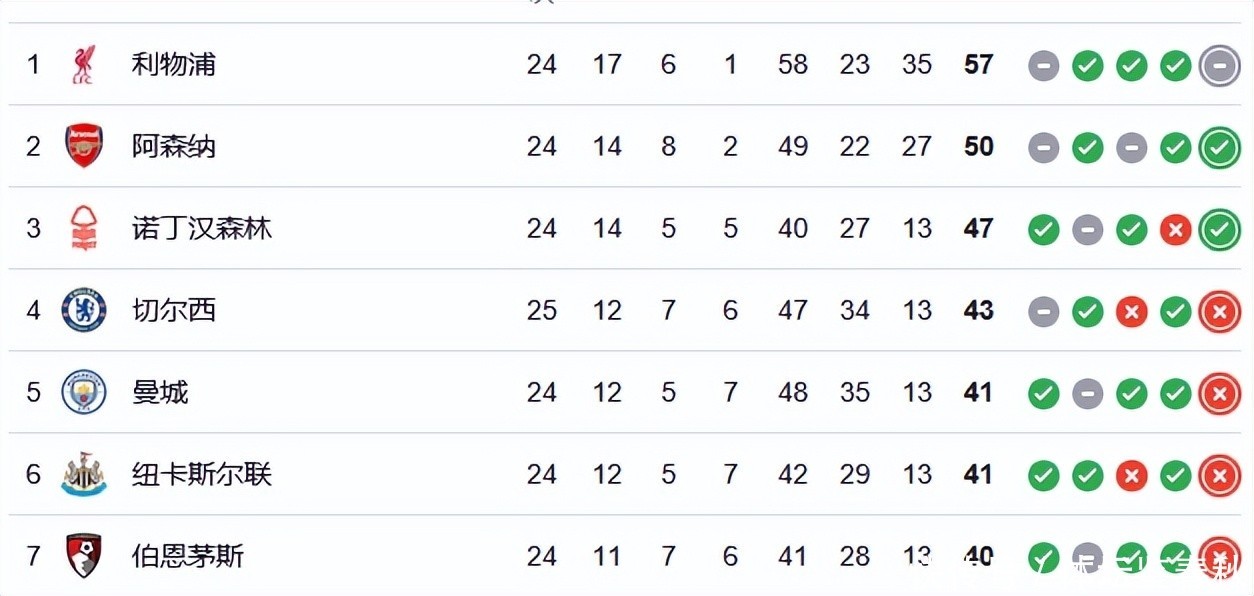This screenshot has width=1254, height=596.
Task: Click the Bournemouth club crest
Action: (x=84, y=555)
